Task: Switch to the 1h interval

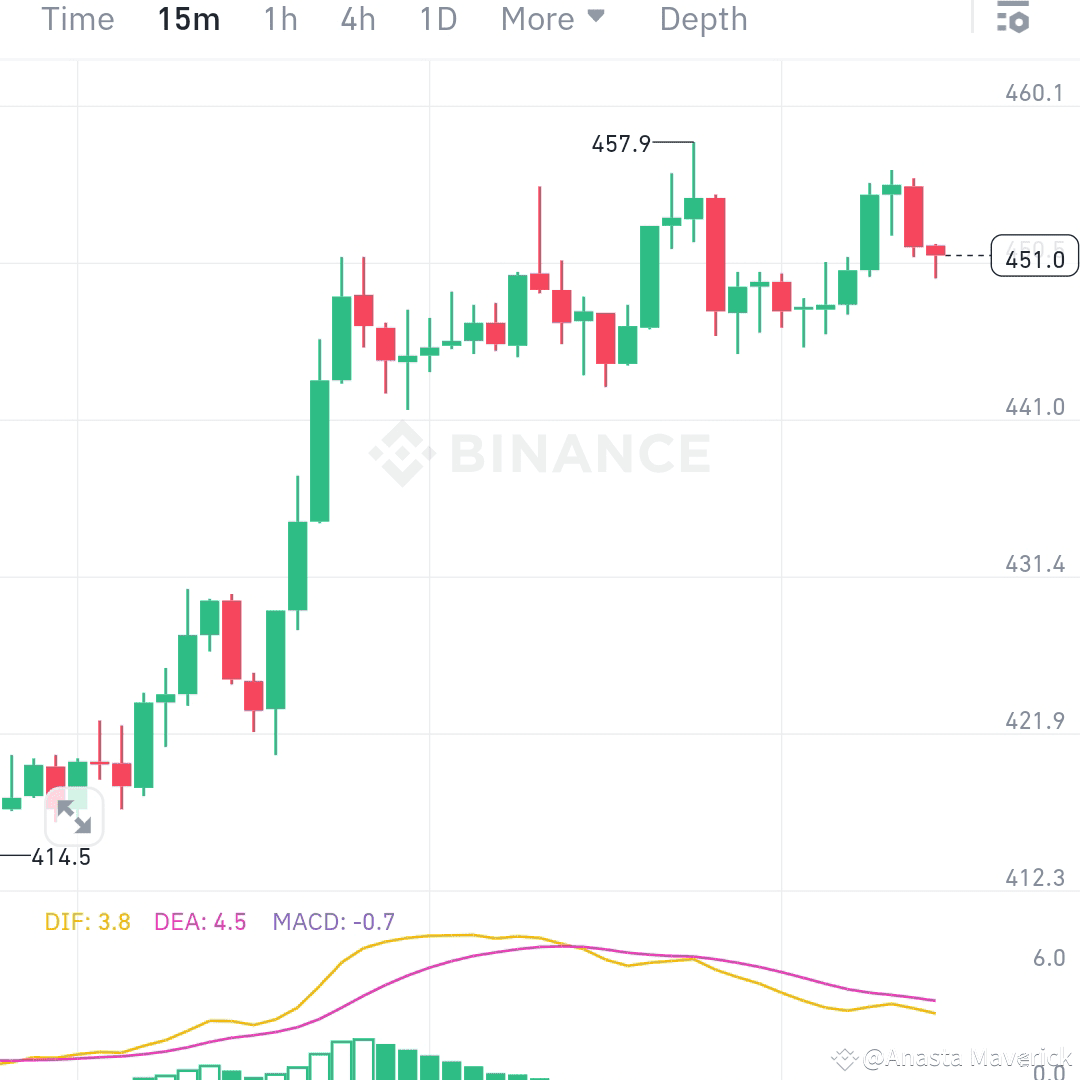Action: pos(279,18)
